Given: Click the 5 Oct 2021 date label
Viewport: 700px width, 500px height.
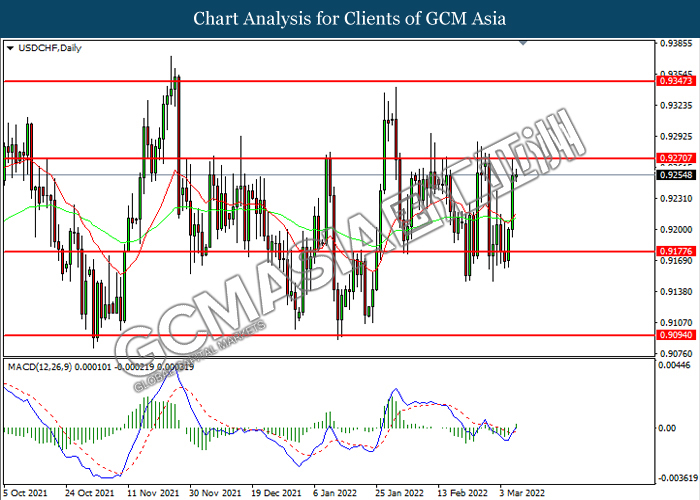Looking at the screenshot, I should (25, 493).
